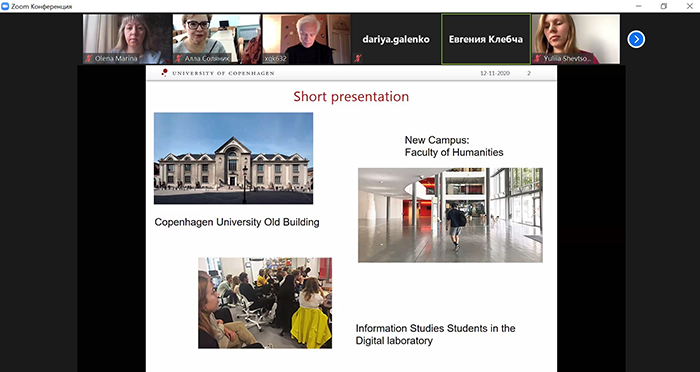Screen dimensions: 700x372
Task: Click the University of Copenhagen seal logo
Action: coord(164,73)
